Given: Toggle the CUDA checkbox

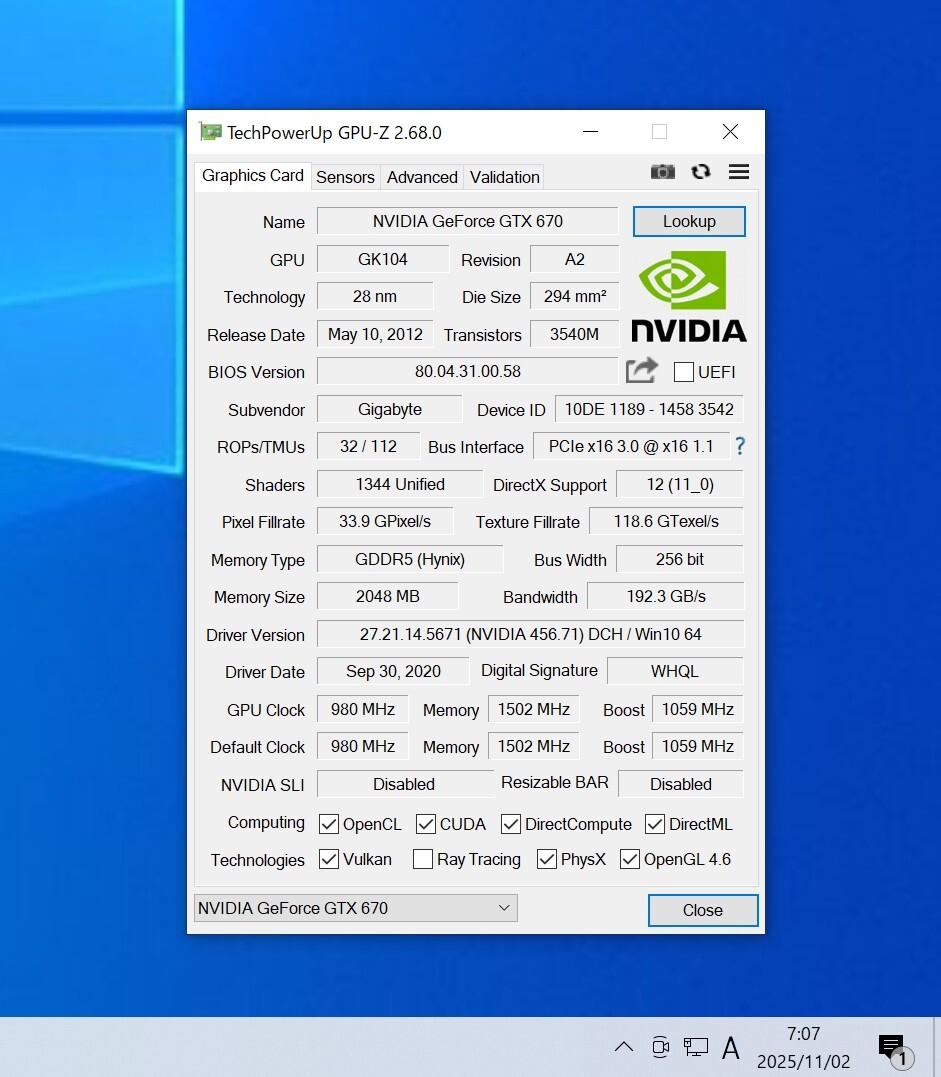Looking at the screenshot, I should click(x=426, y=824).
